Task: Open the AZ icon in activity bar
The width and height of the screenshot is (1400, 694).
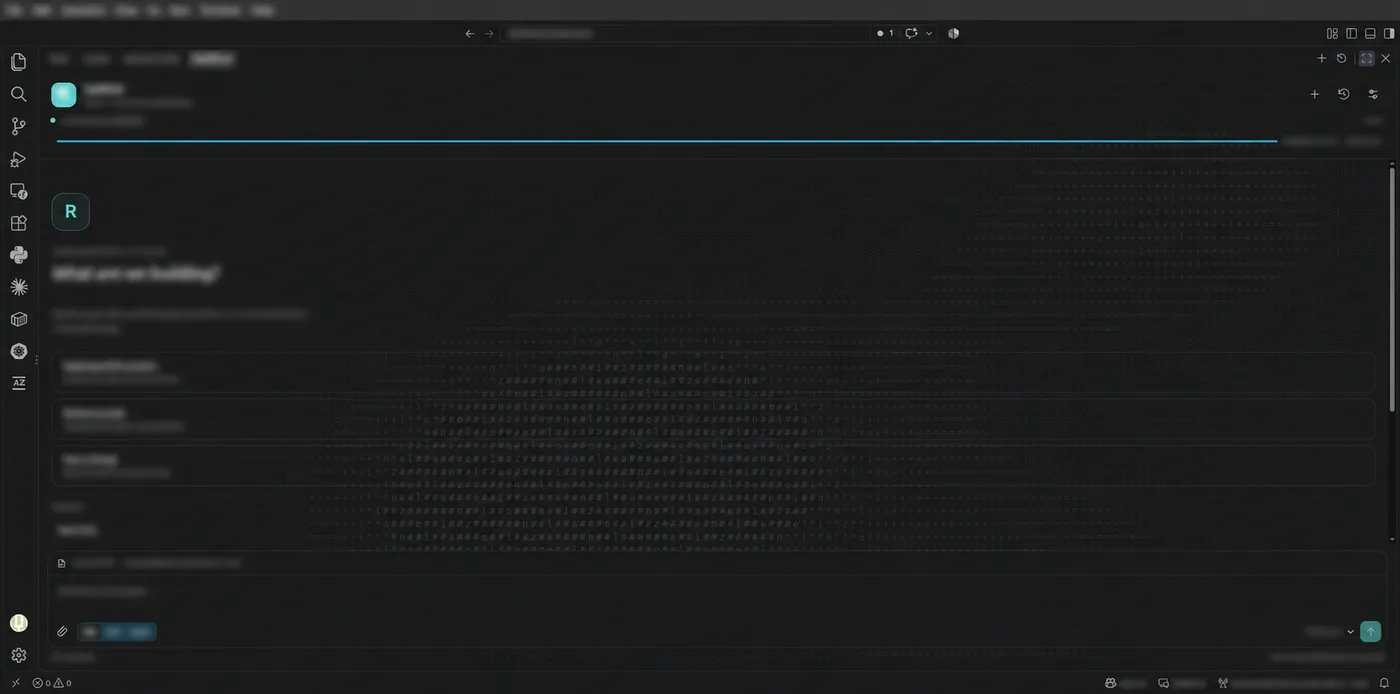Action: pyautogui.click(x=18, y=383)
